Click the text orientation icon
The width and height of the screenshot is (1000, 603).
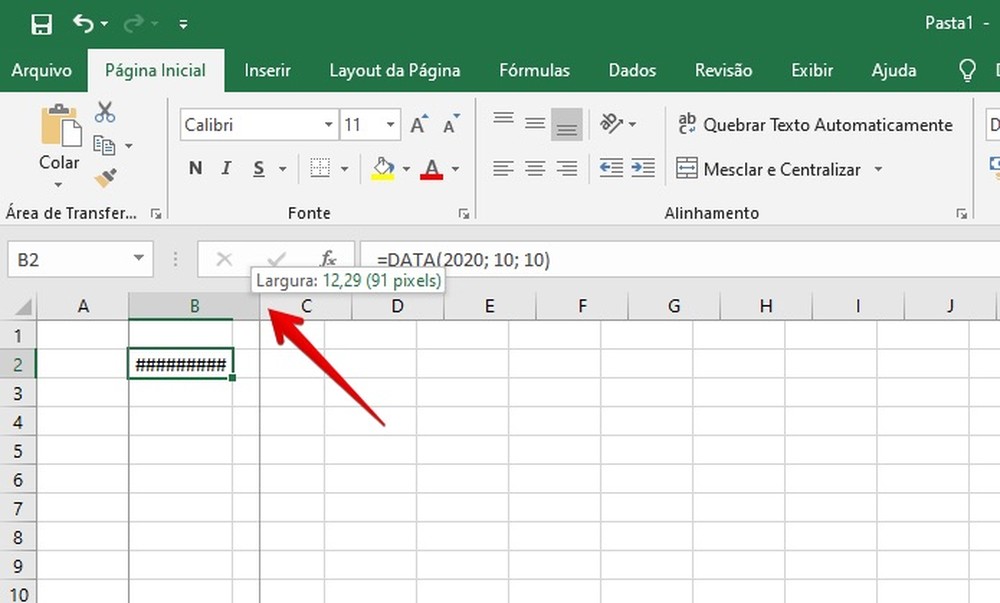tap(610, 123)
